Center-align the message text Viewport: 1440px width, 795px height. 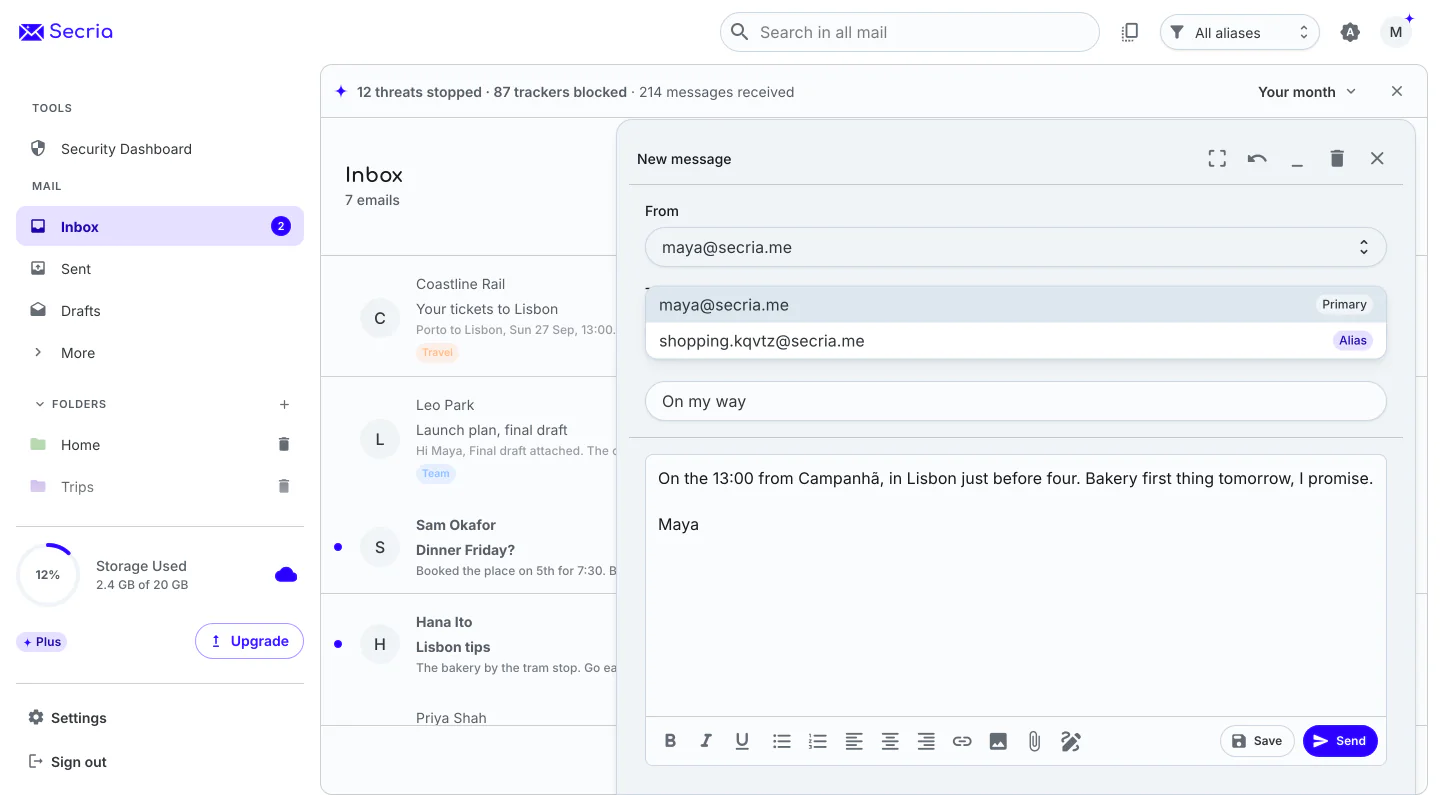point(890,741)
